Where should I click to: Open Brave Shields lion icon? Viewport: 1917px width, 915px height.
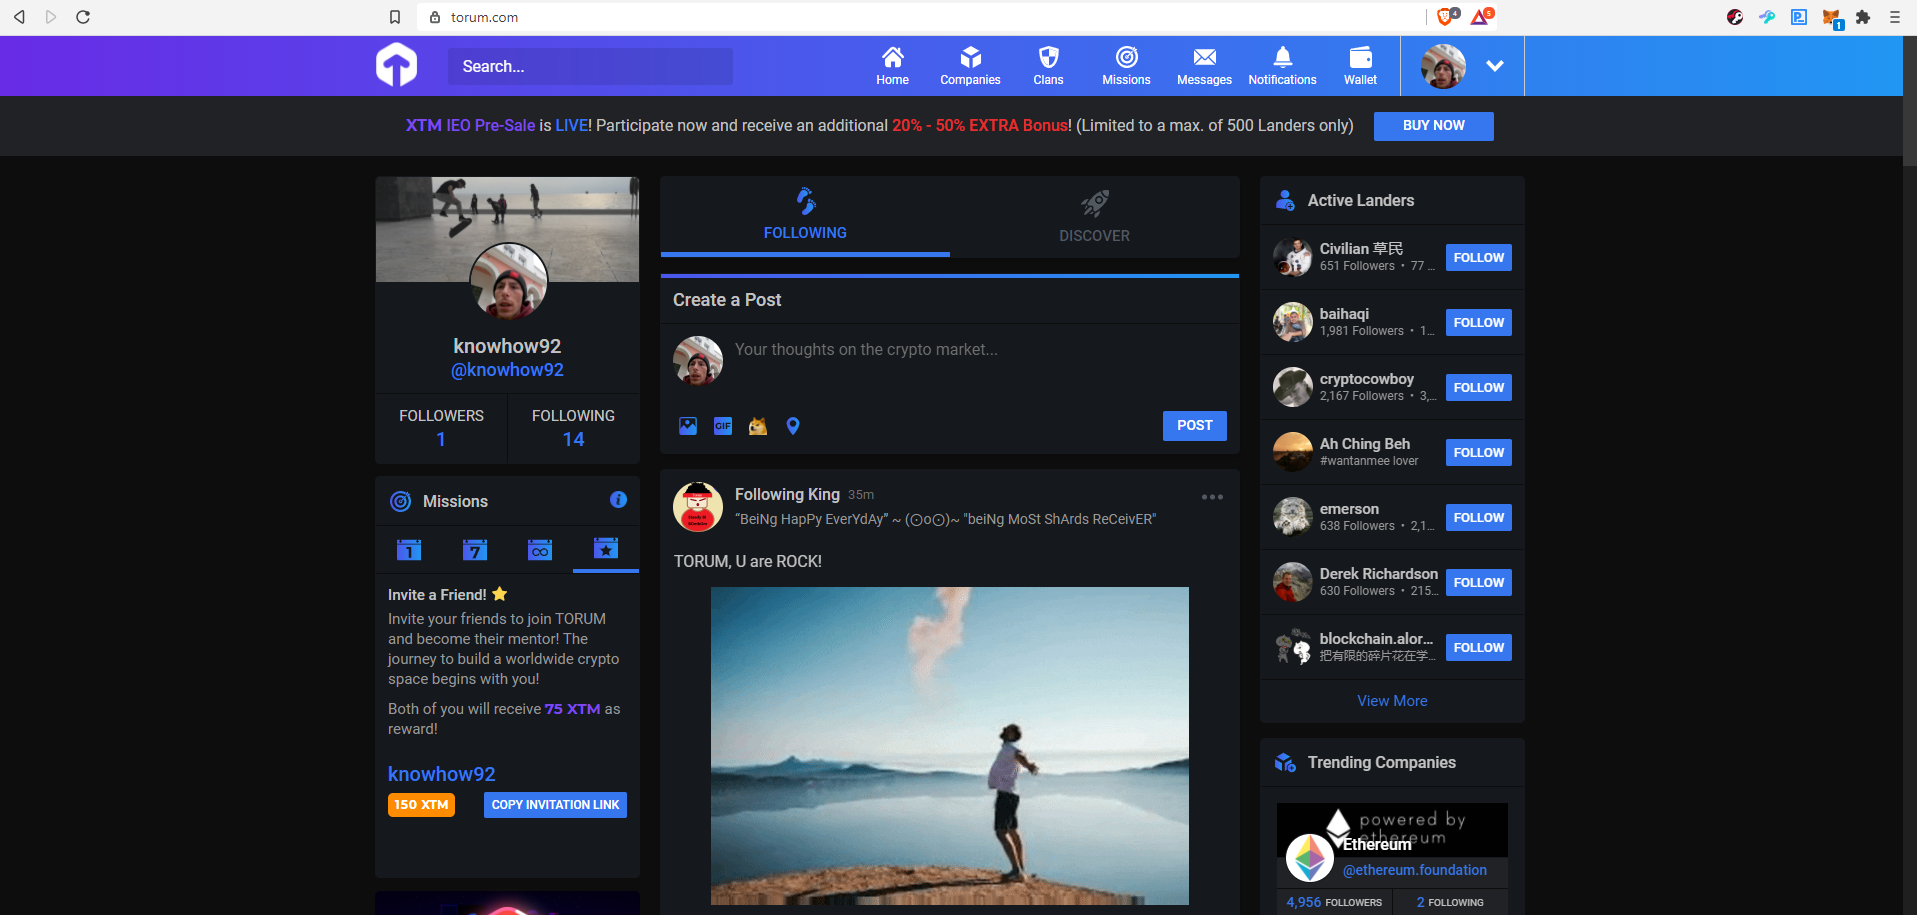(1446, 16)
